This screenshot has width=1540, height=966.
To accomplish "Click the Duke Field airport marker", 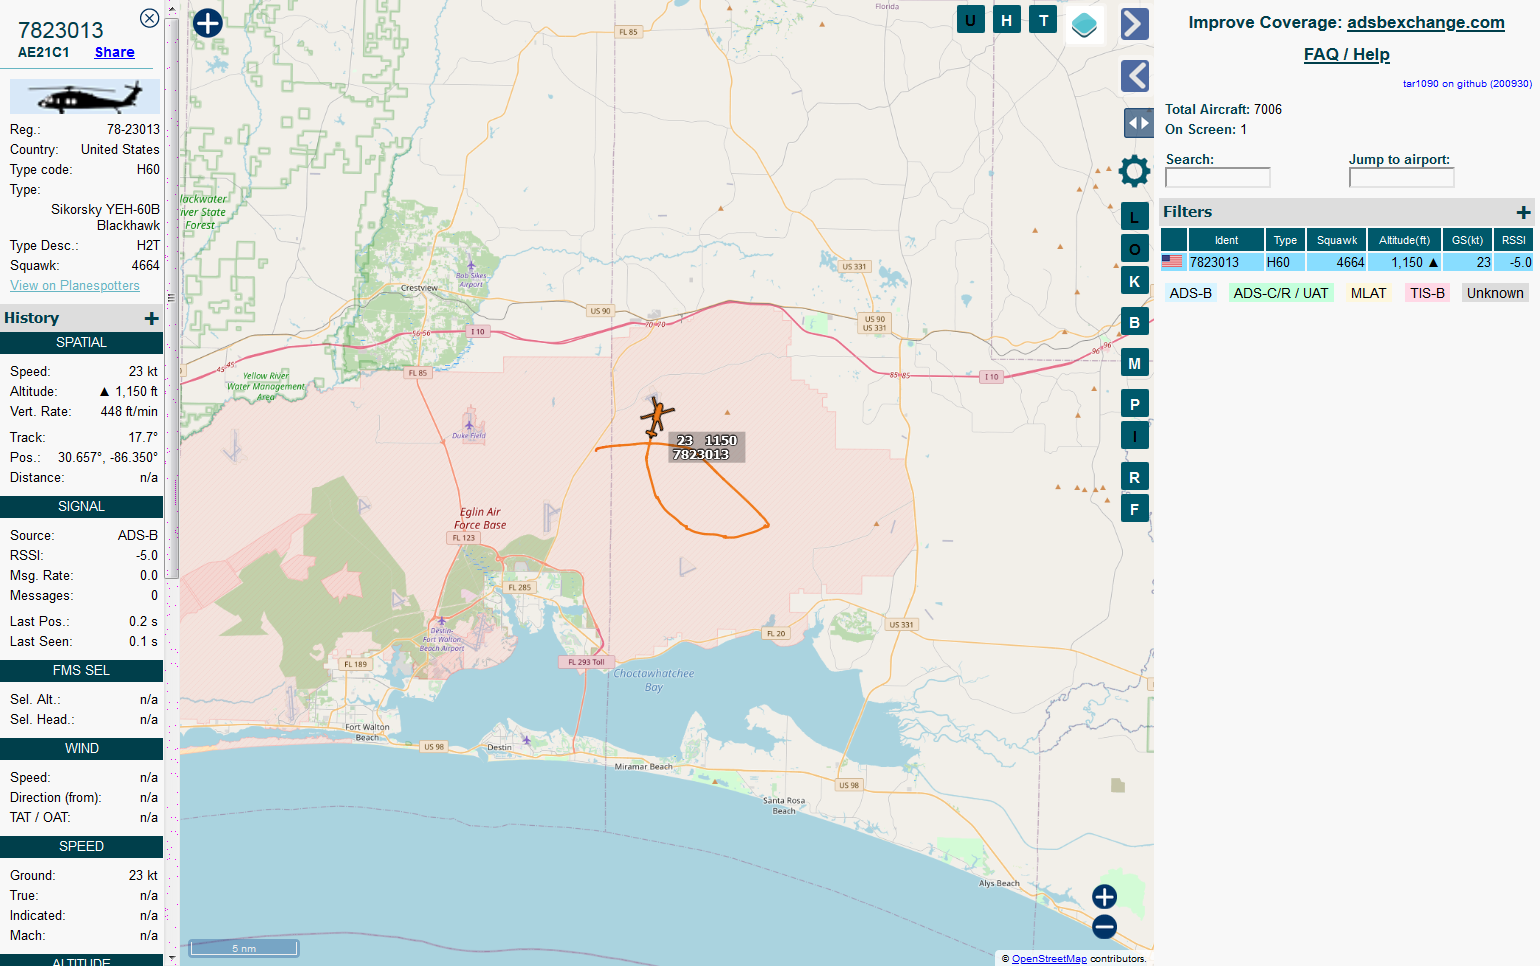I will point(469,425).
